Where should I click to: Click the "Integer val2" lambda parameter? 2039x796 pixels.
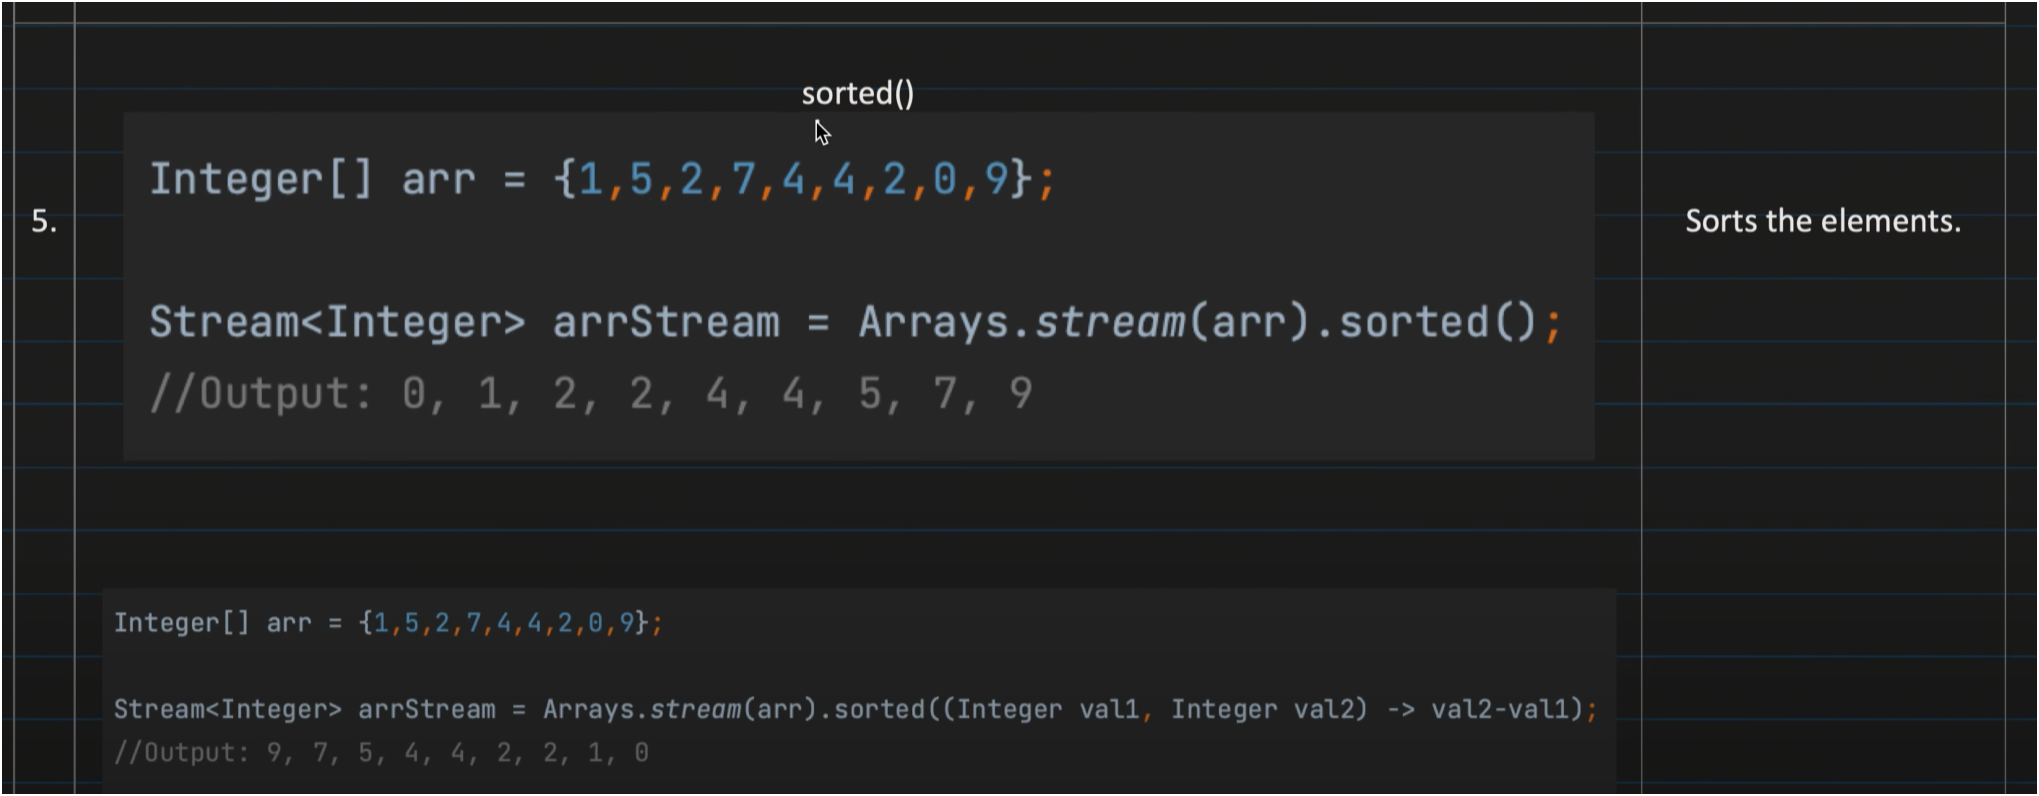pos(1267,710)
